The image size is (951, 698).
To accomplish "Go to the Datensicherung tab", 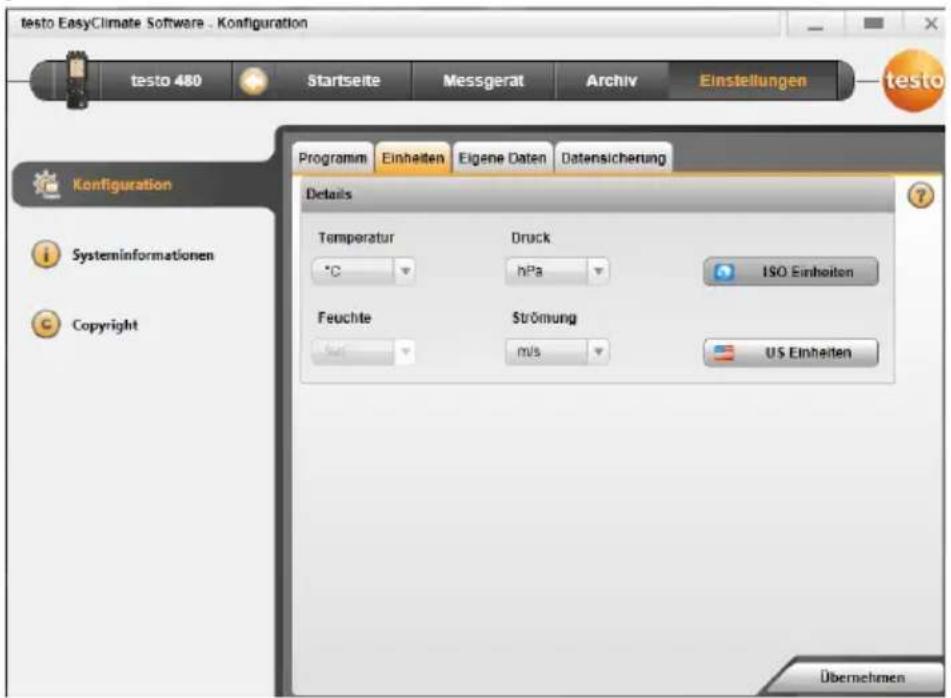I will 613,158.
